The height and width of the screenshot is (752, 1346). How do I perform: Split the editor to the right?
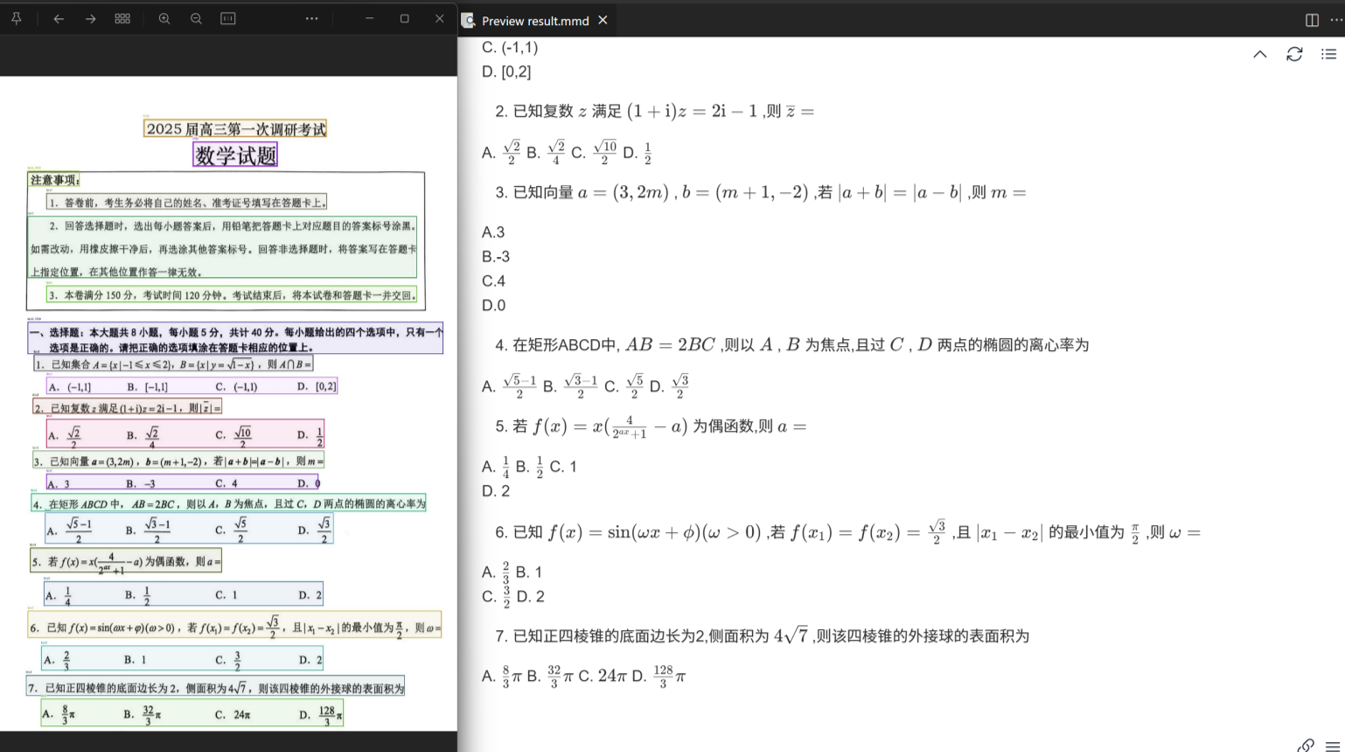[1312, 20]
